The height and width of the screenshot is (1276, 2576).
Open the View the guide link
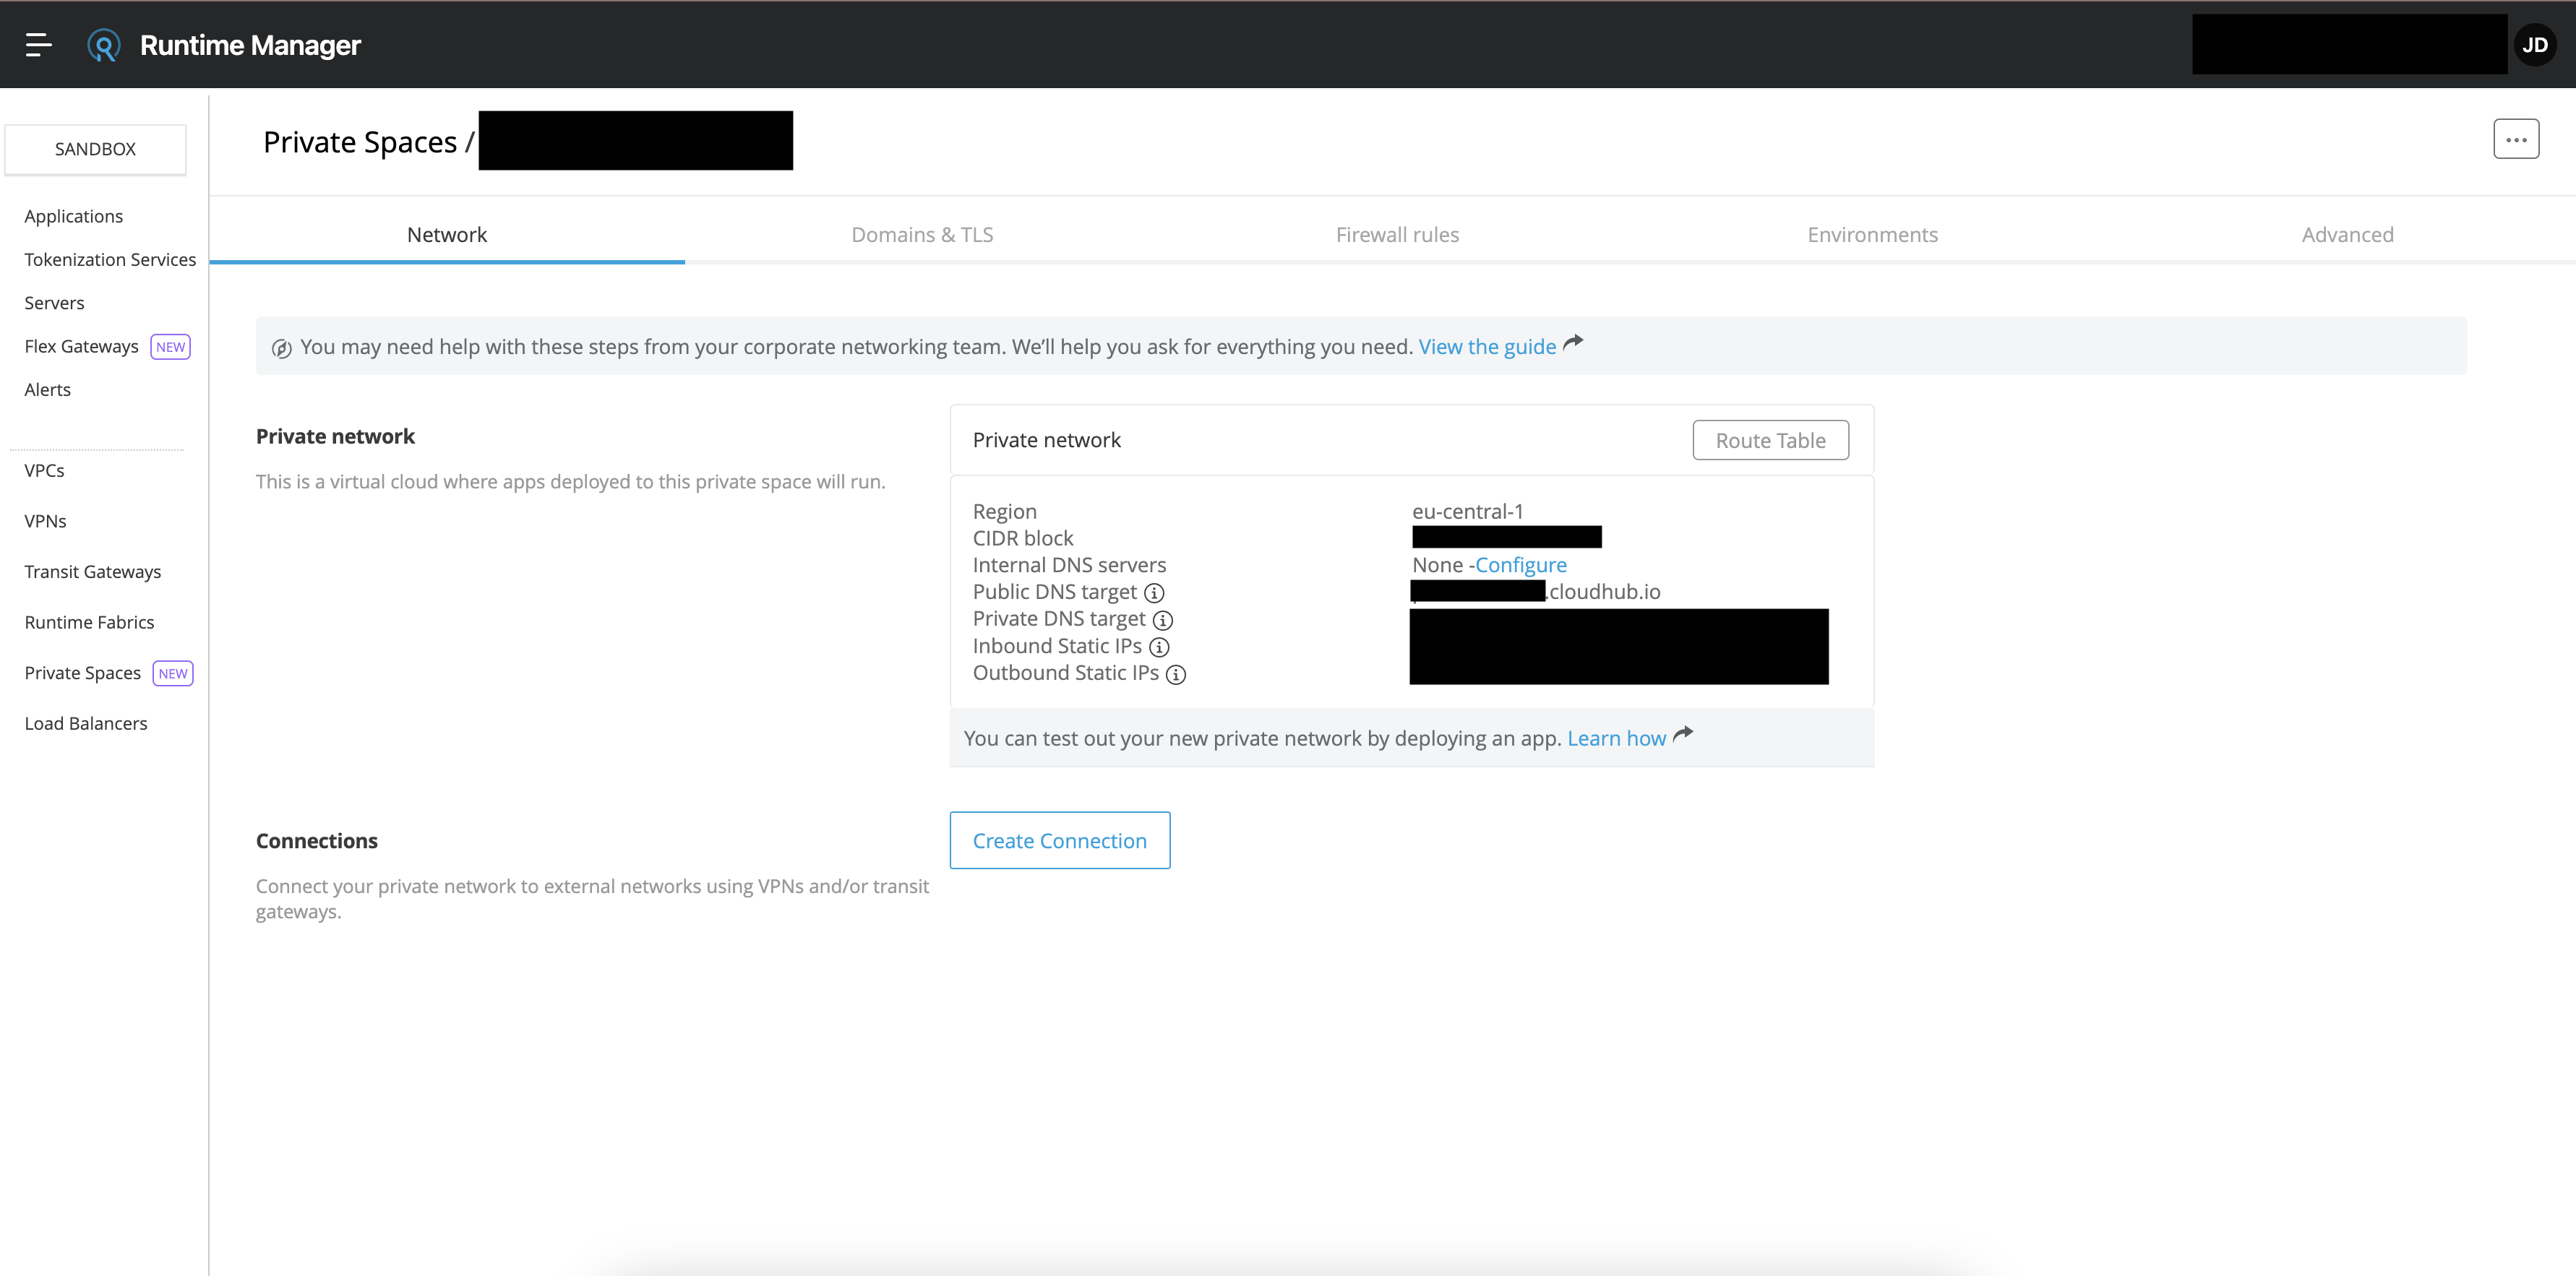(1487, 347)
